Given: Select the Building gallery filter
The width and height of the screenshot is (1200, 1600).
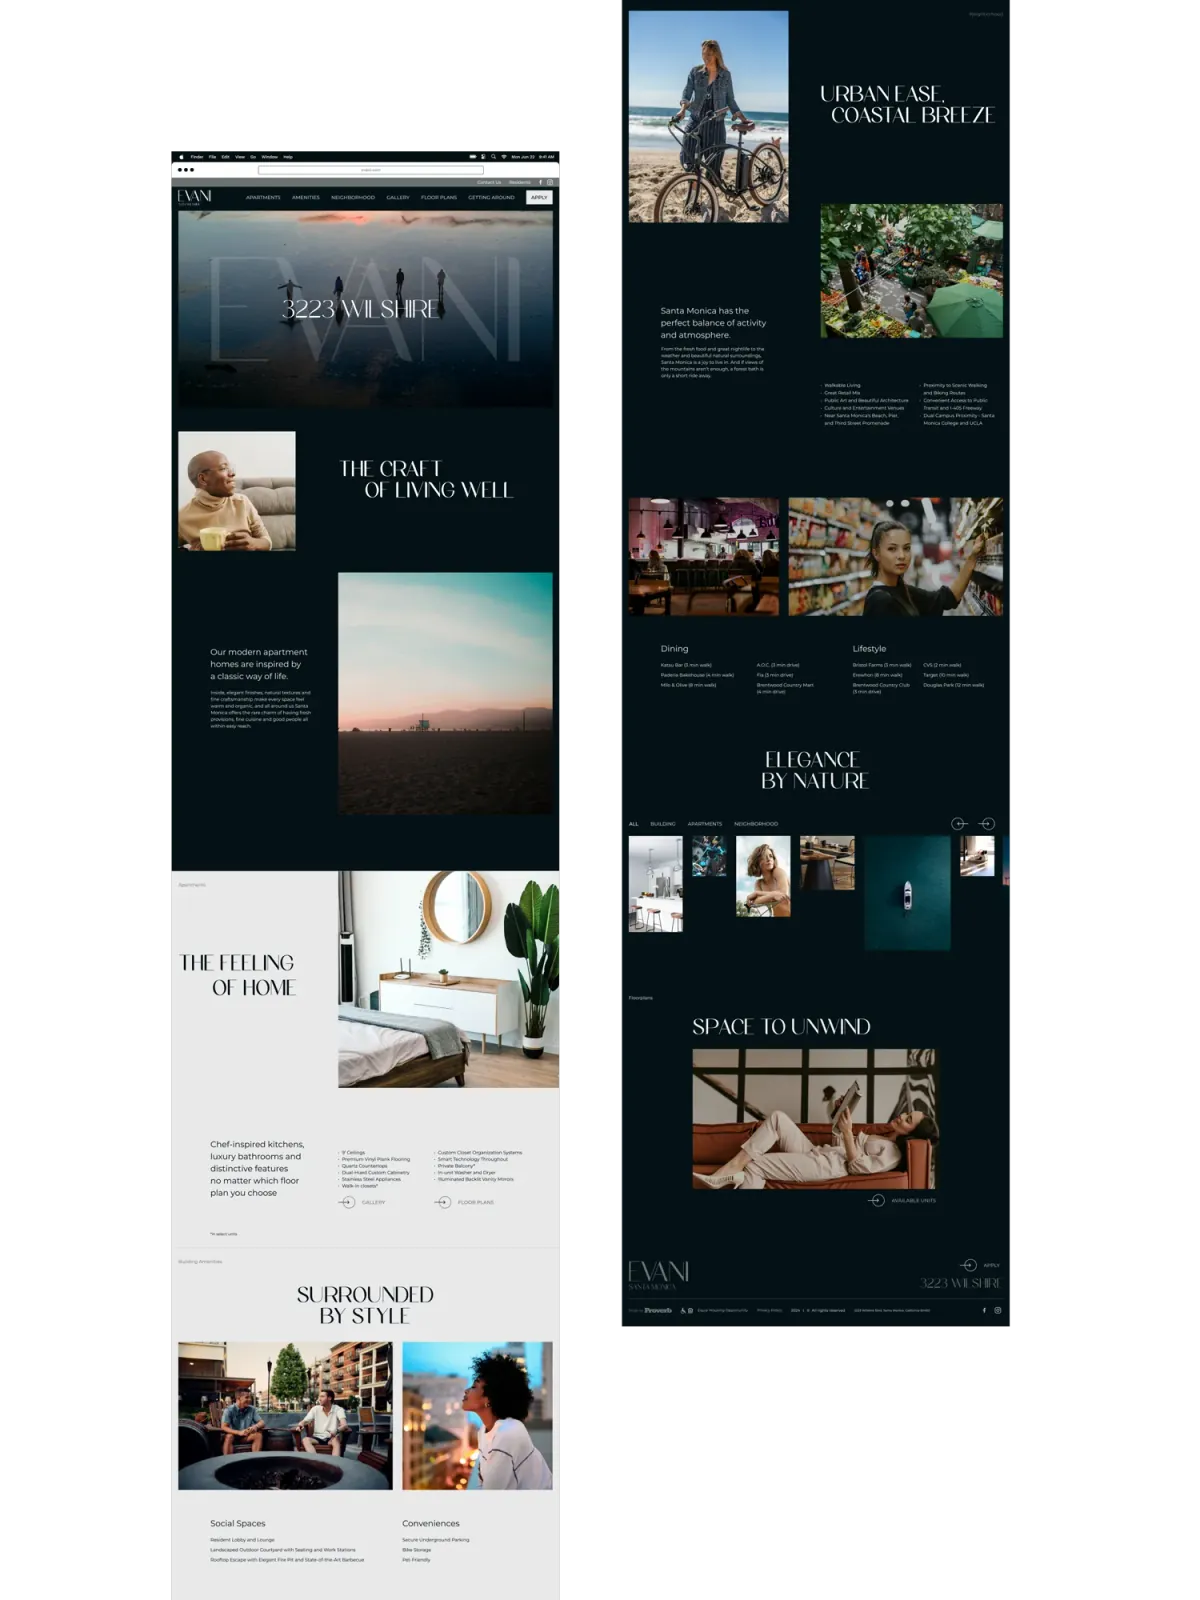Looking at the screenshot, I should (x=663, y=824).
